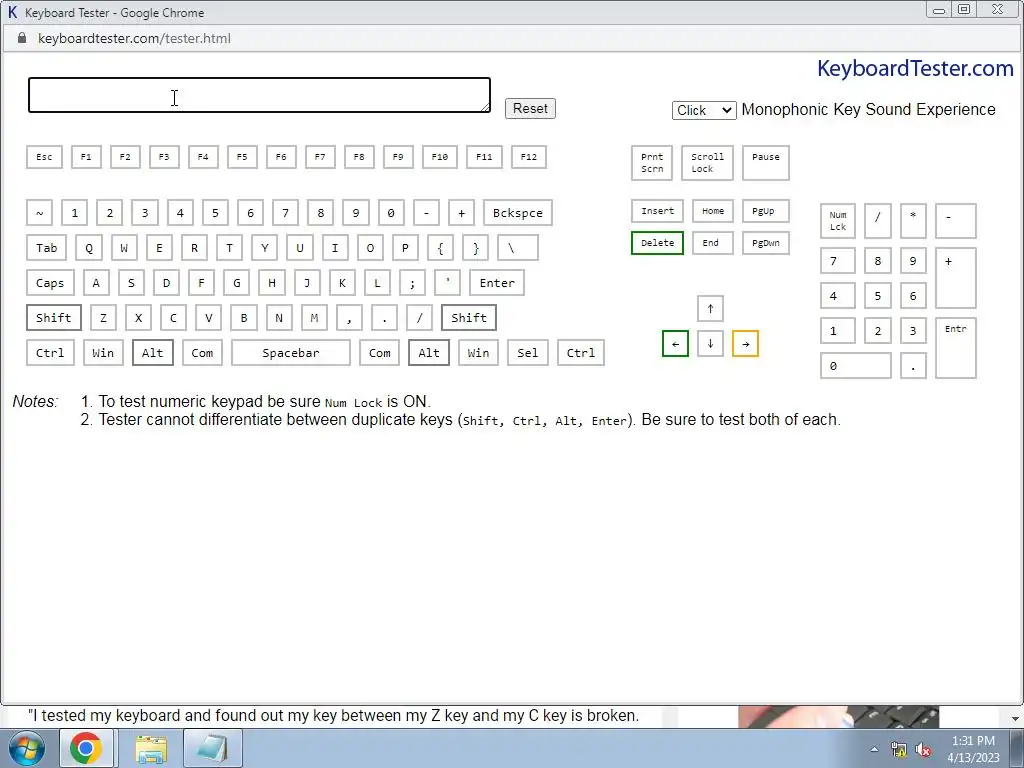Viewport: 1024px width, 768px height.
Task: Click the End key
Action: [712, 243]
